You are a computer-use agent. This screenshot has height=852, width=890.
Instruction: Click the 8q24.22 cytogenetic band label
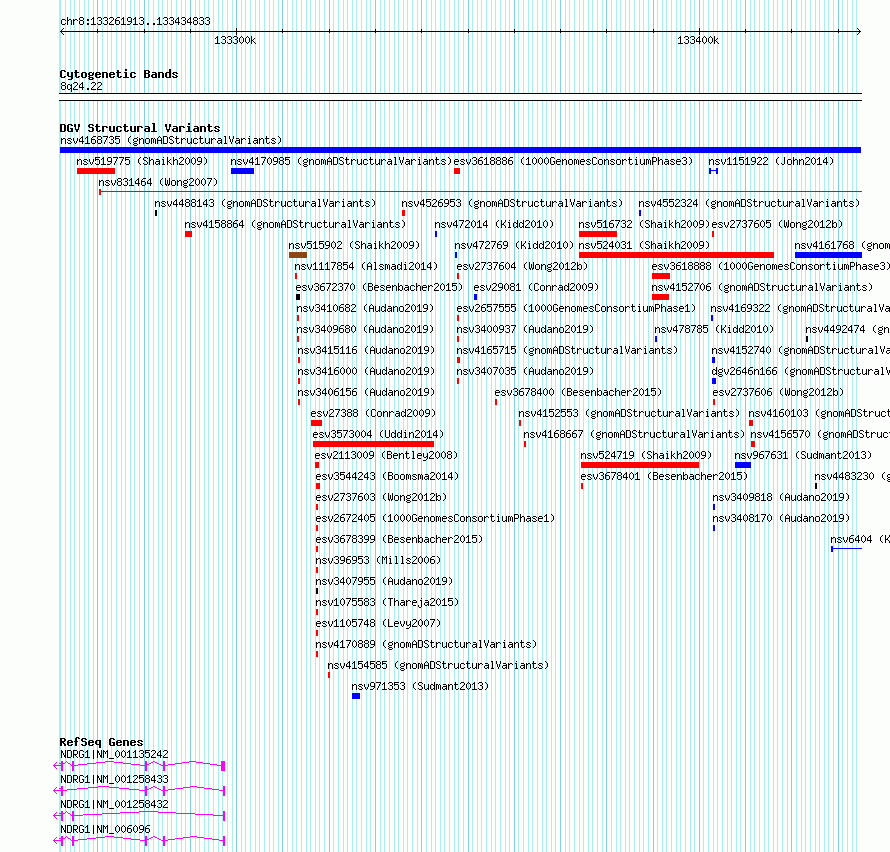point(81,86)
